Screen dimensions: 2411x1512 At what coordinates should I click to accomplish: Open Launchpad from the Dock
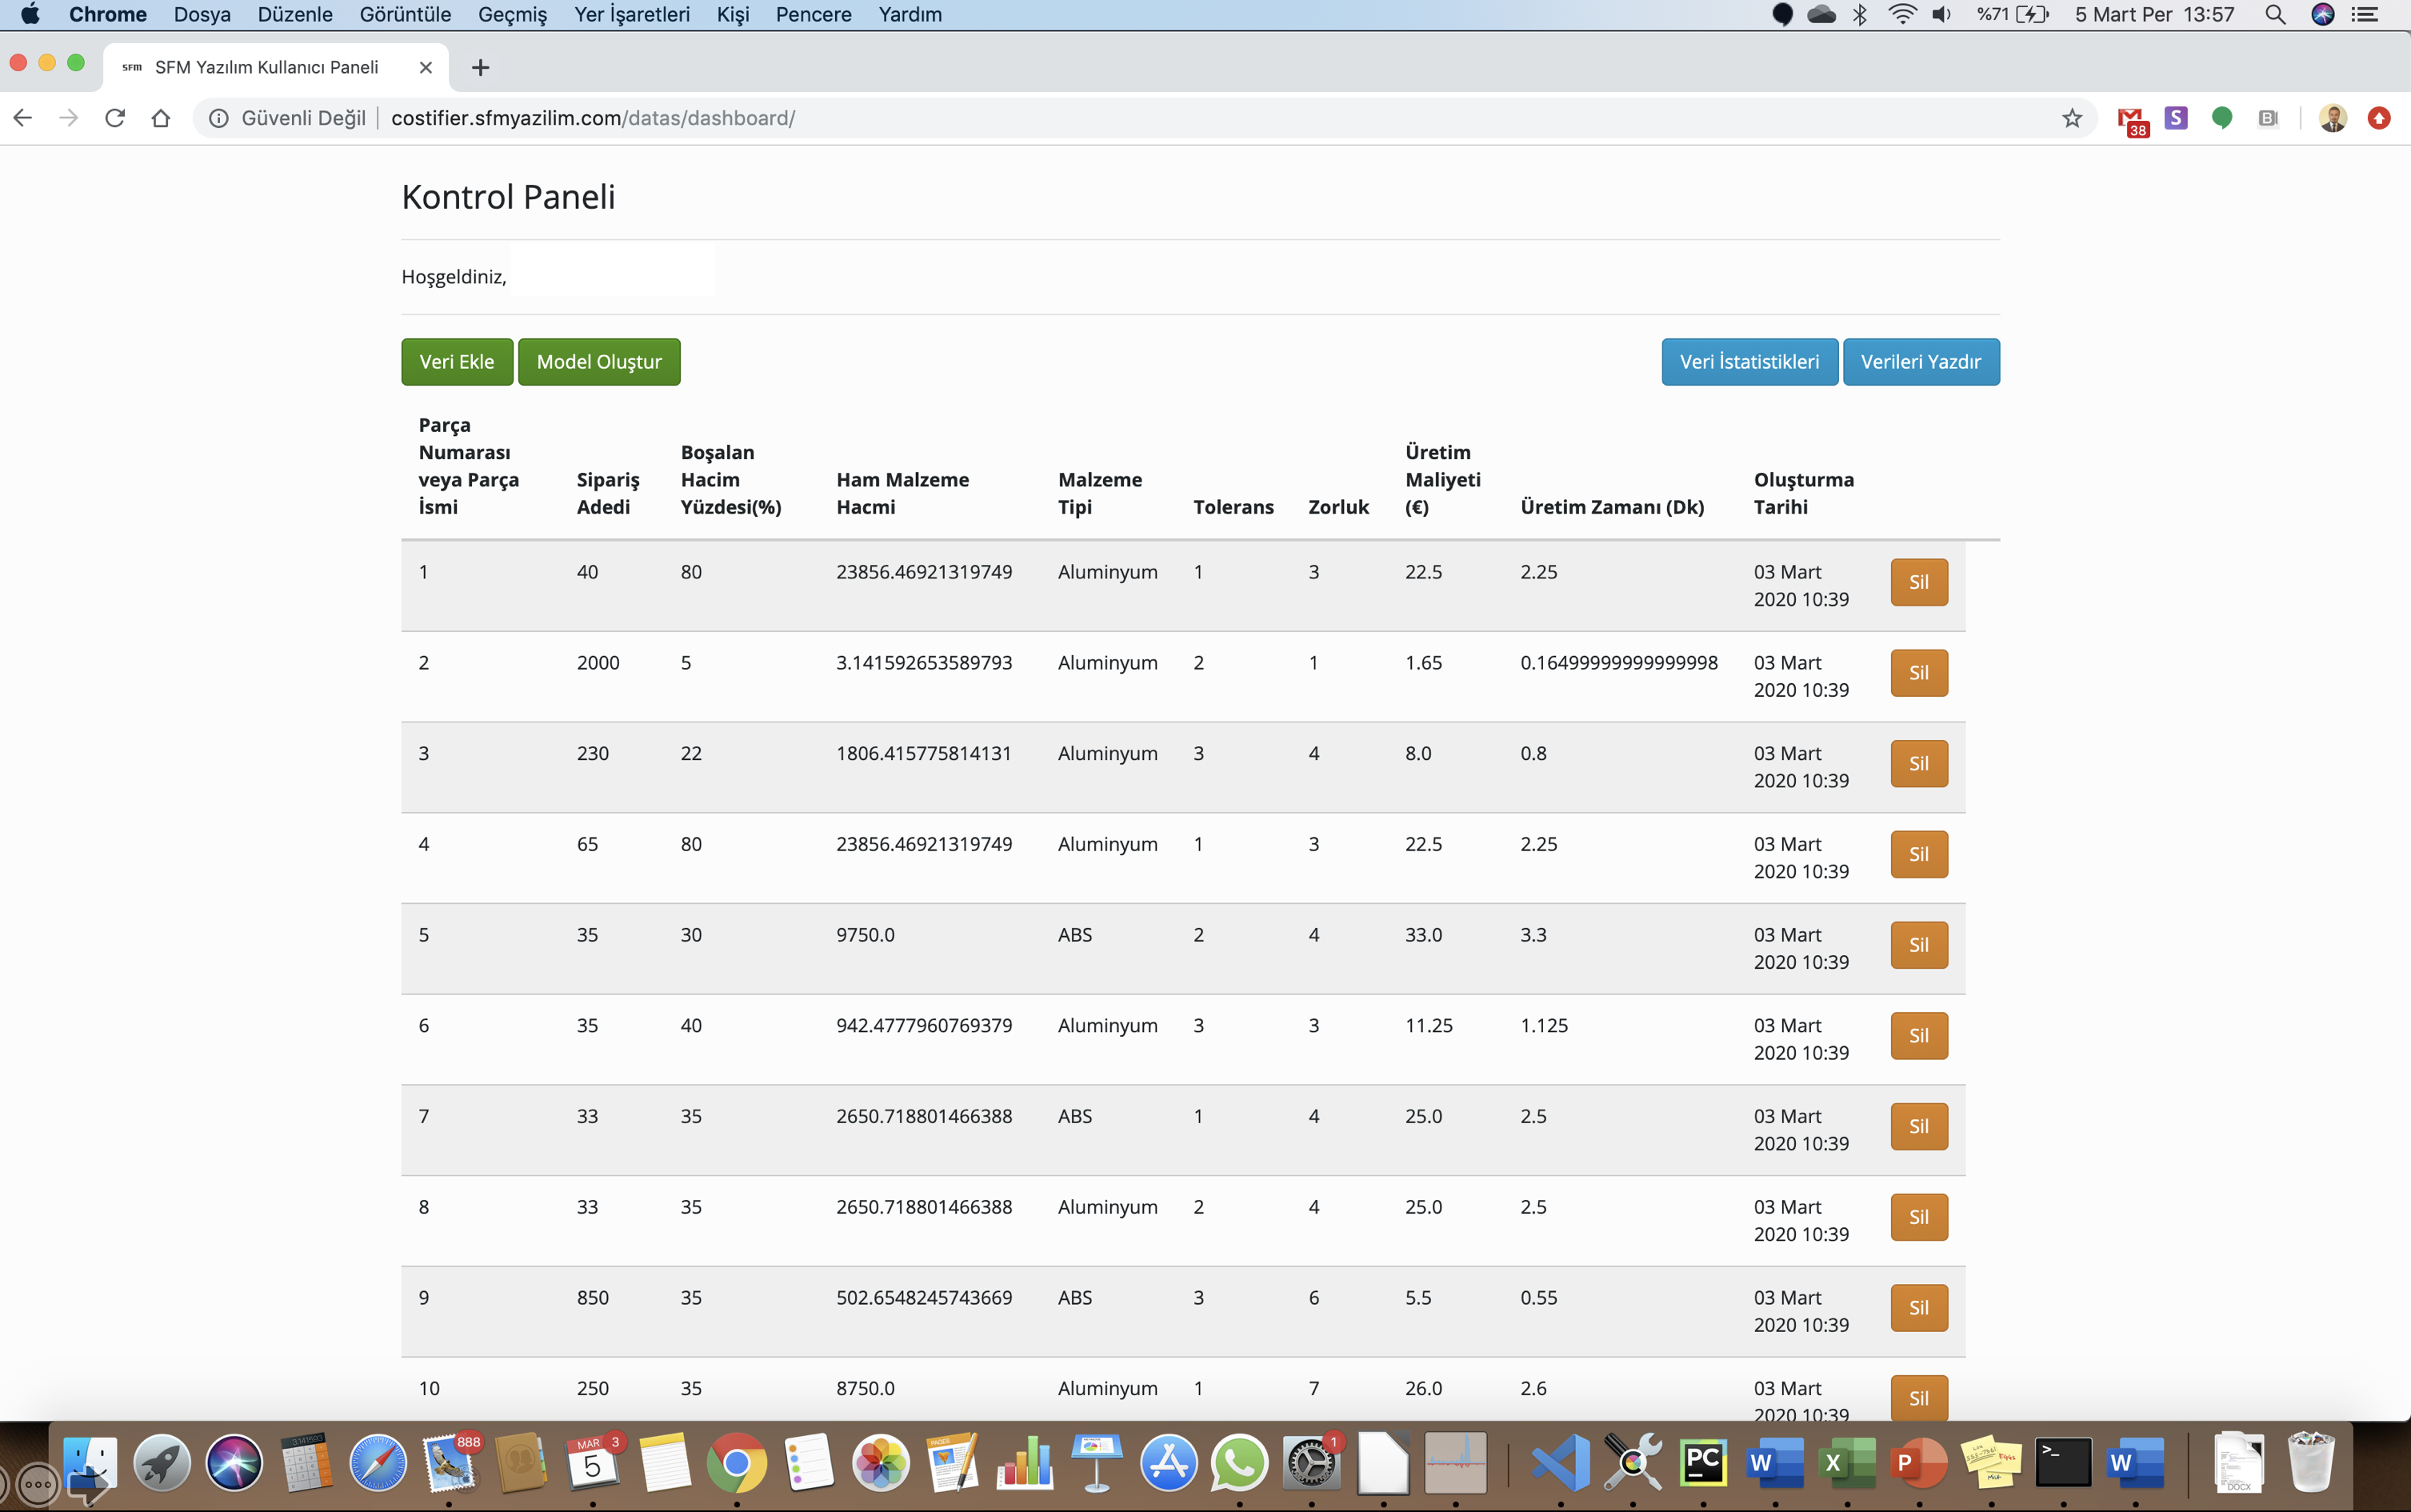coord(162,1464)
